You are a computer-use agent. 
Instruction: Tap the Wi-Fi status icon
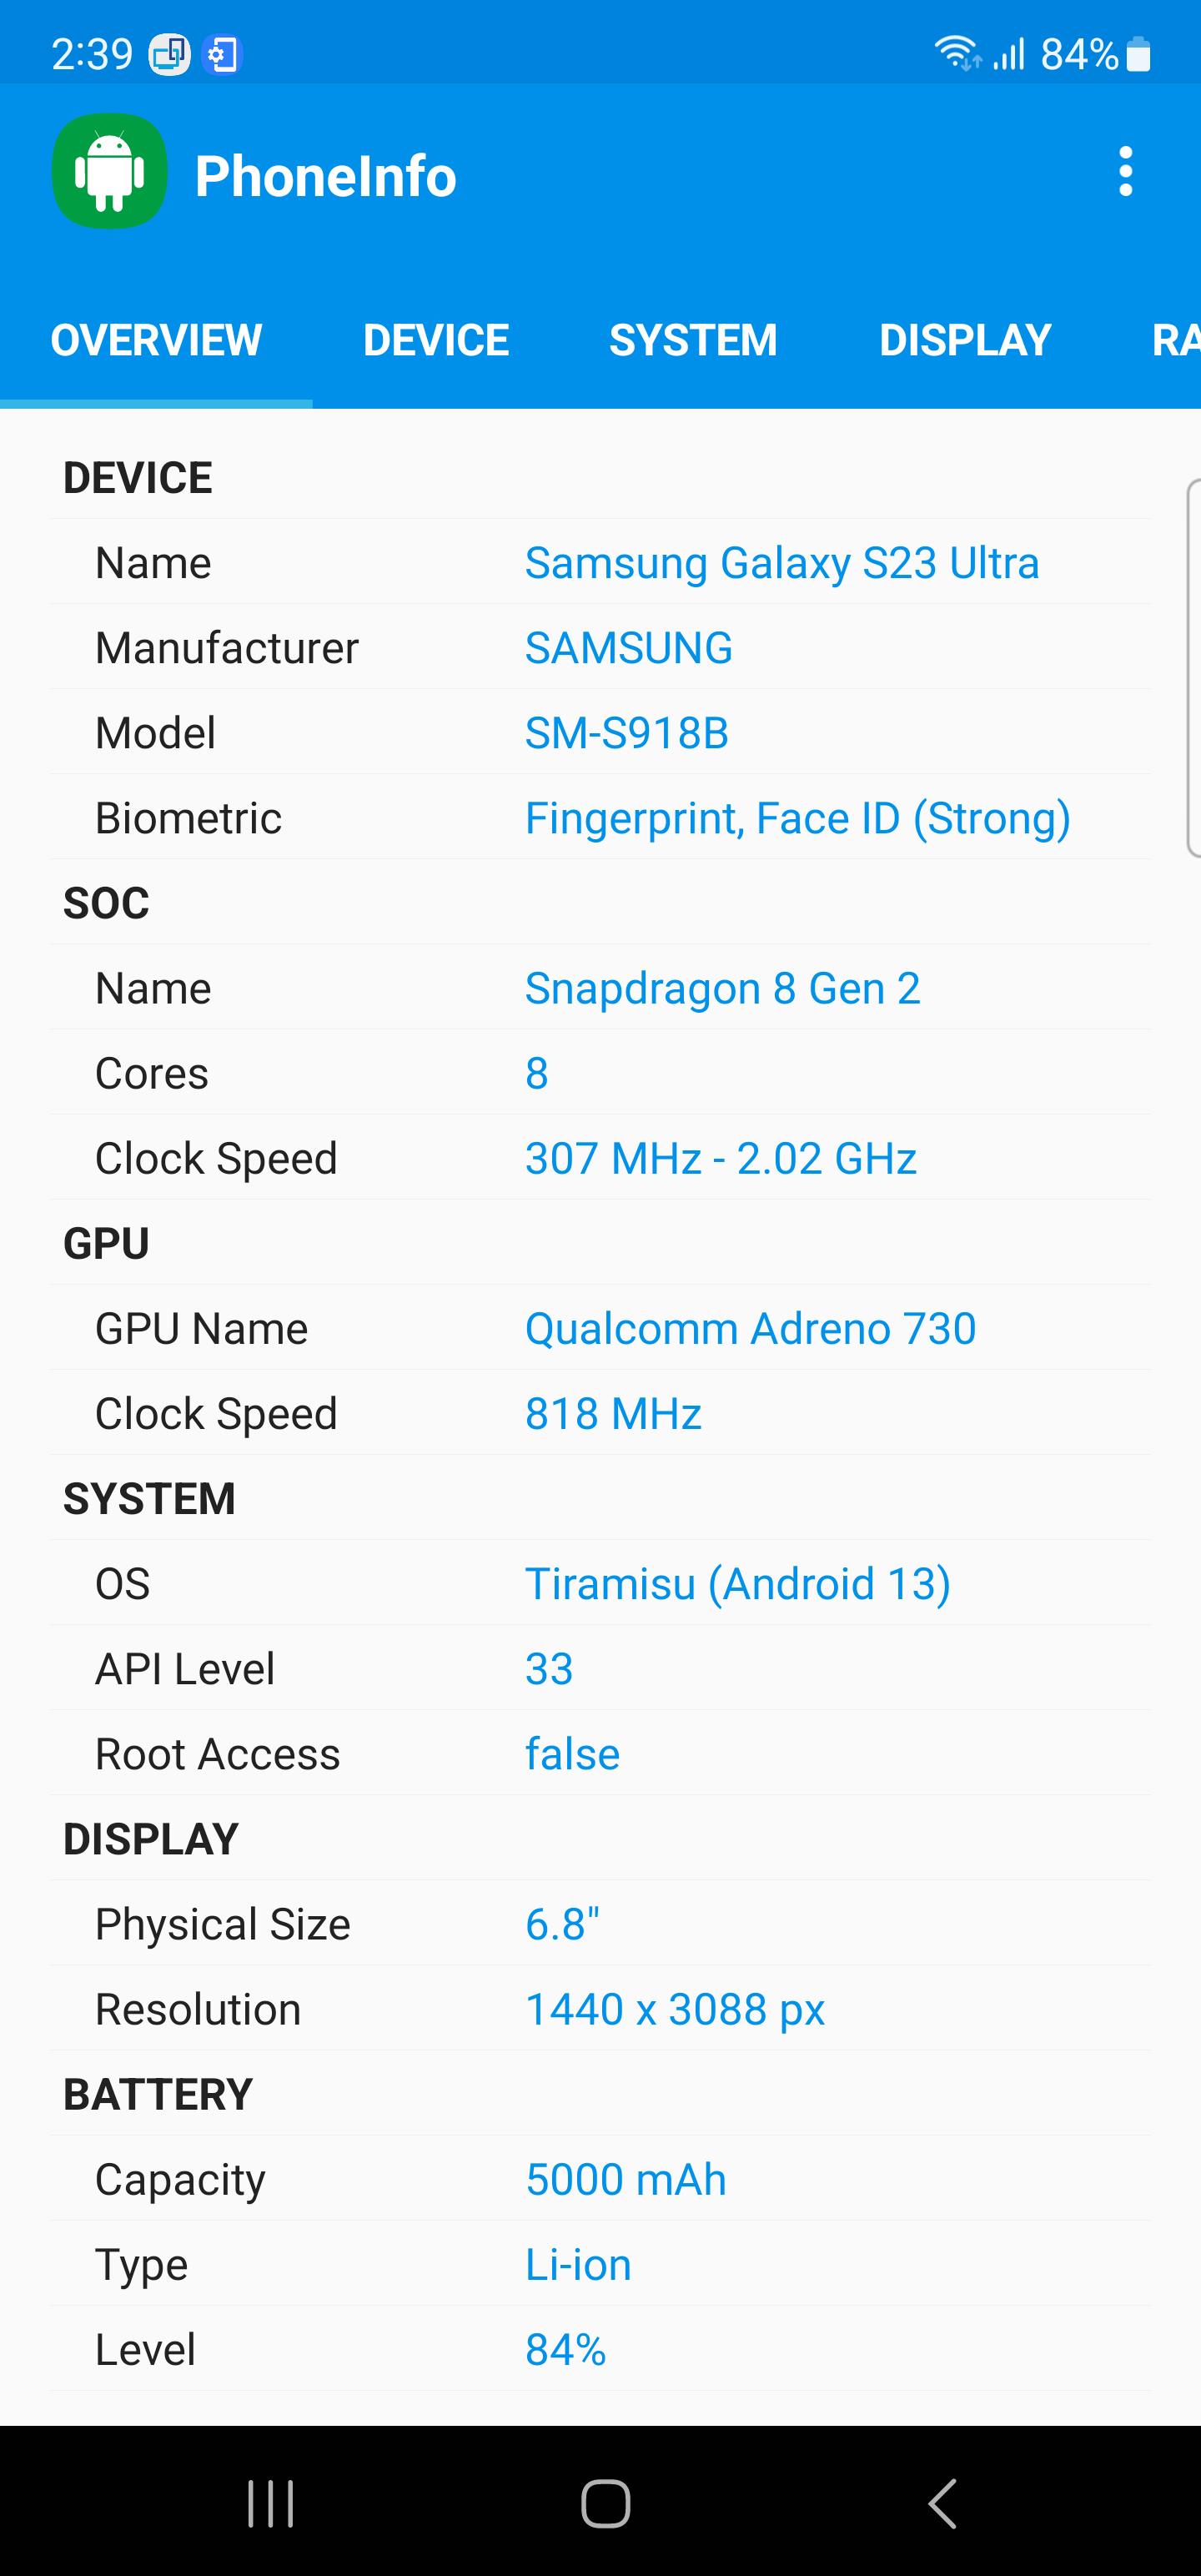click(957, 53)
